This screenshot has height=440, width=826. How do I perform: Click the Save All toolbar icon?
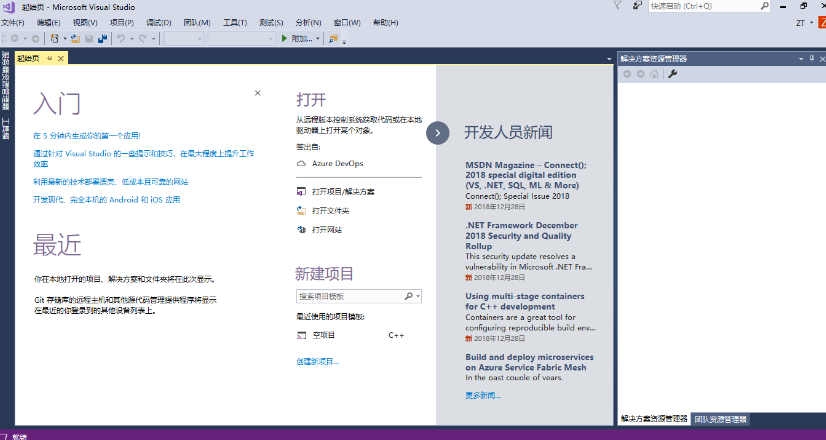102,39
